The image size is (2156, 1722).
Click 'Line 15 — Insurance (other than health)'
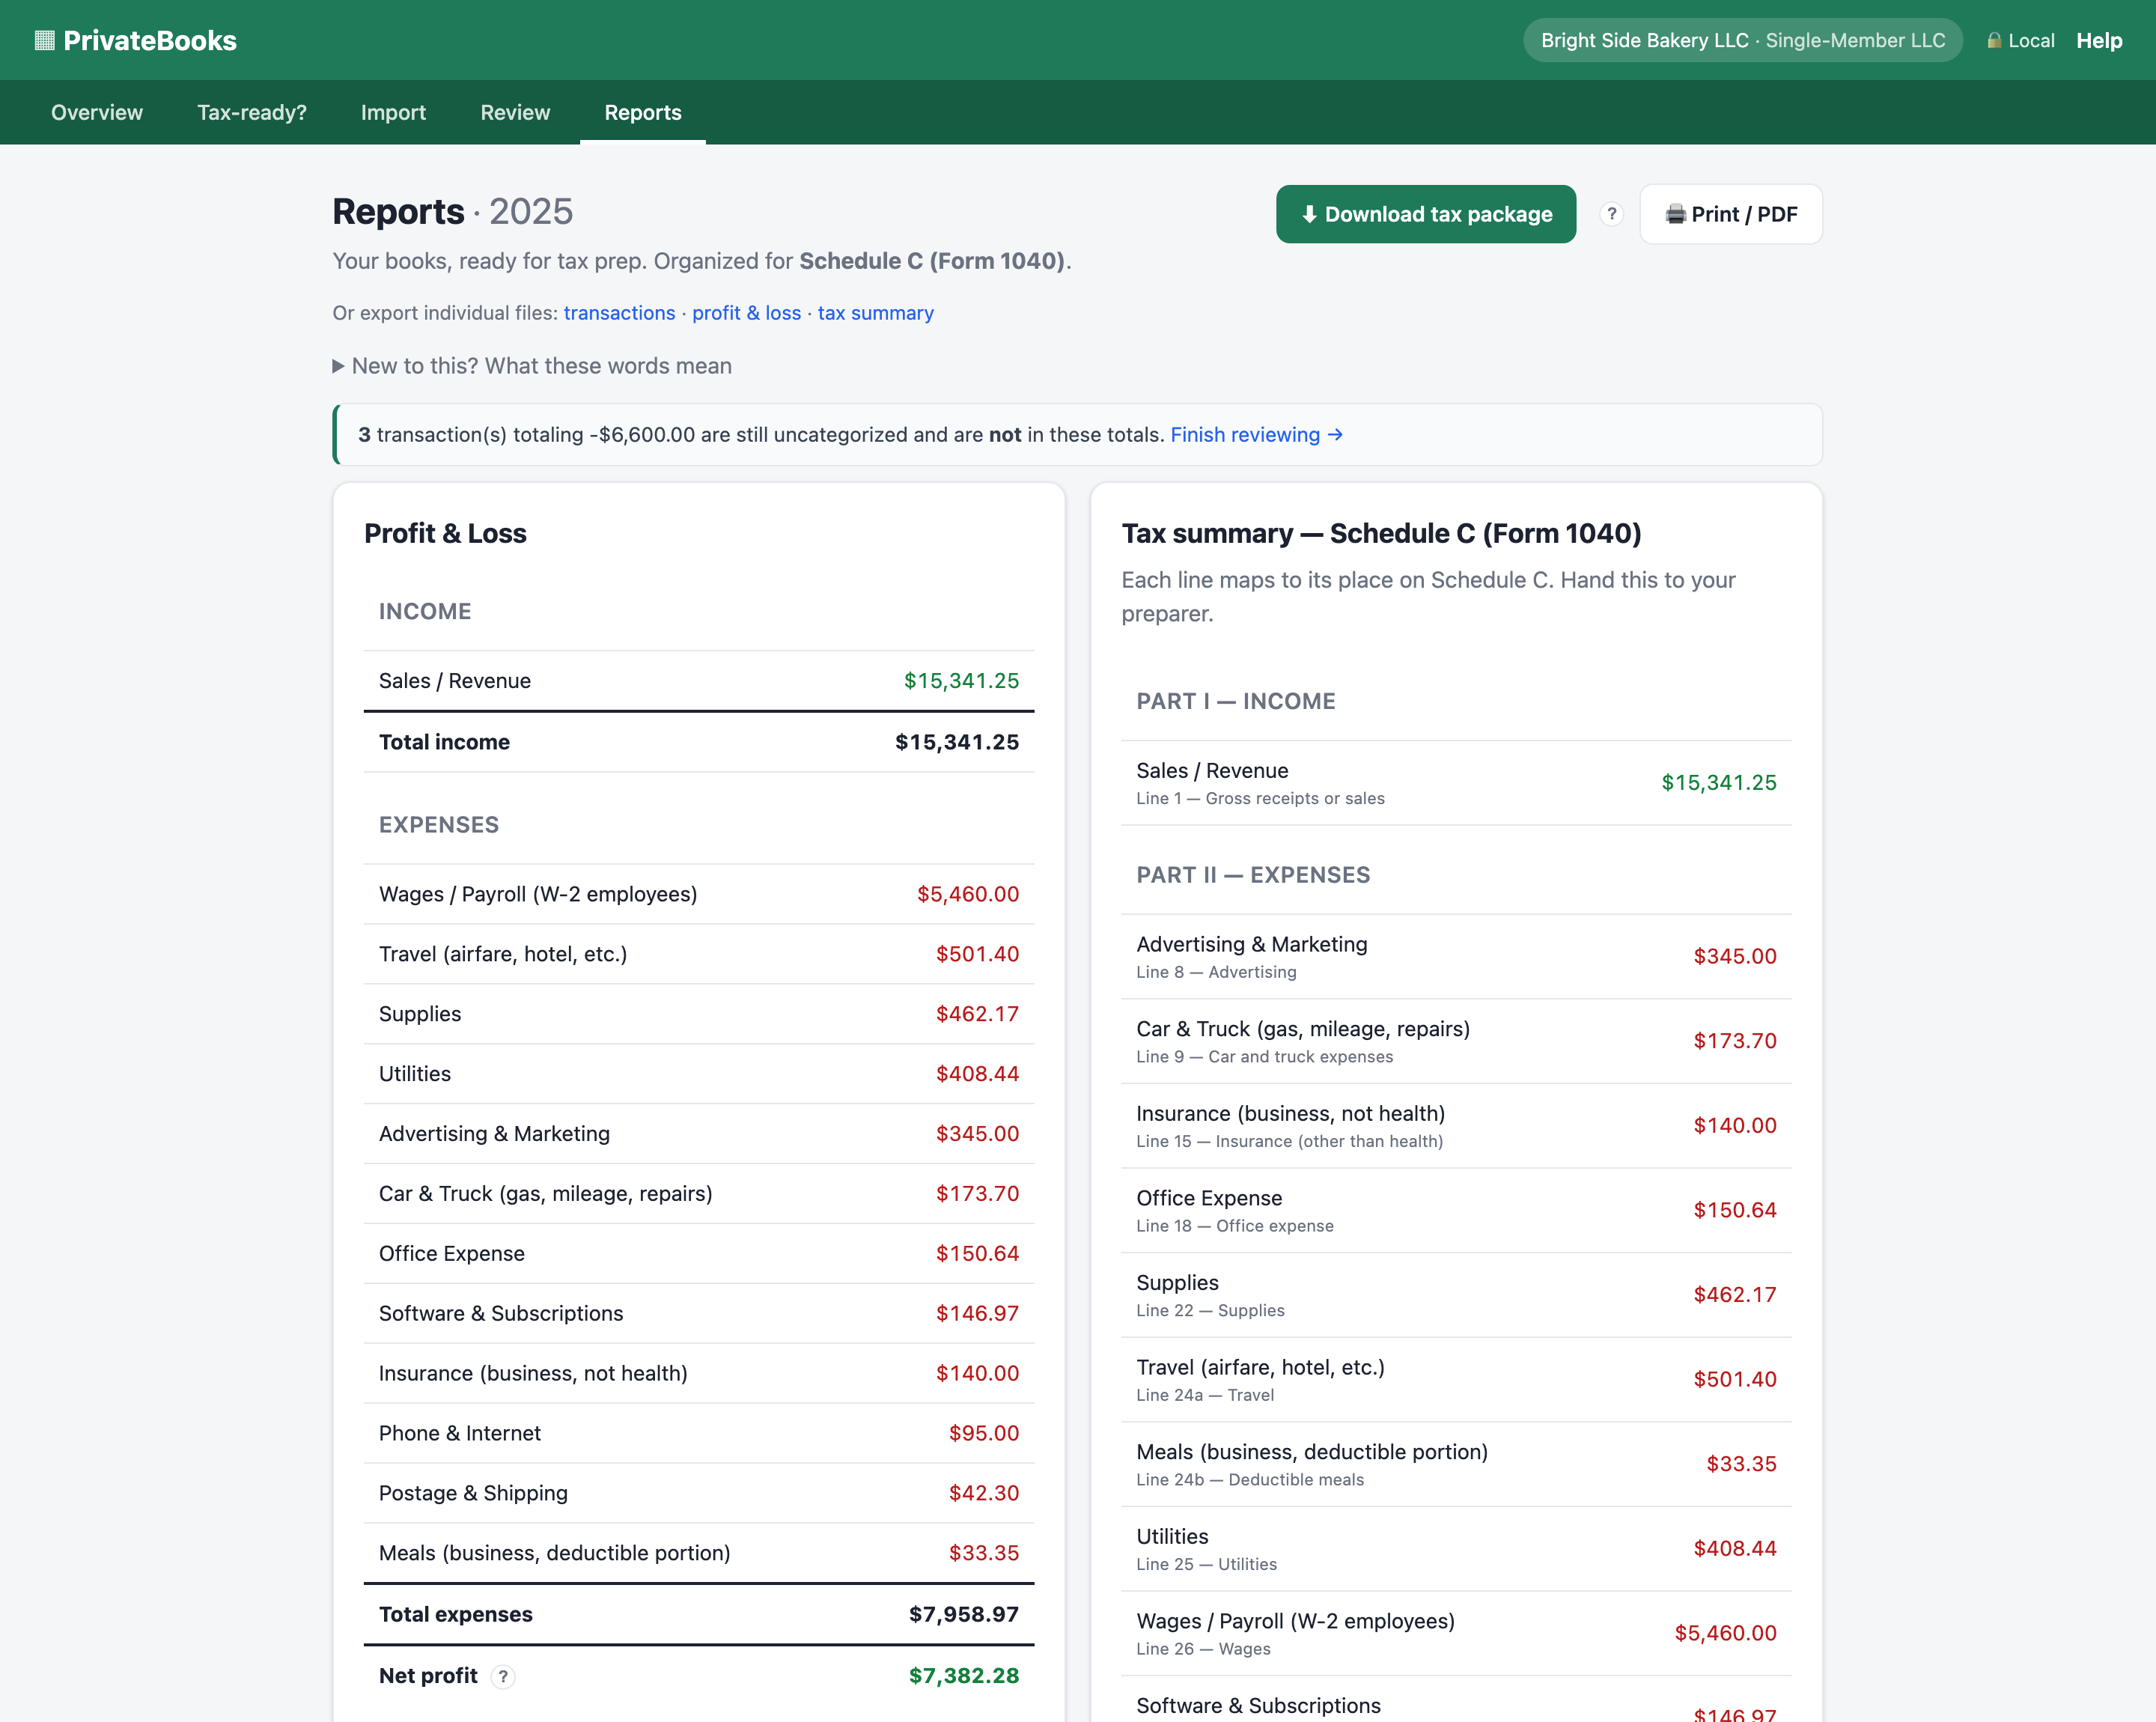click(1289, 1142)
